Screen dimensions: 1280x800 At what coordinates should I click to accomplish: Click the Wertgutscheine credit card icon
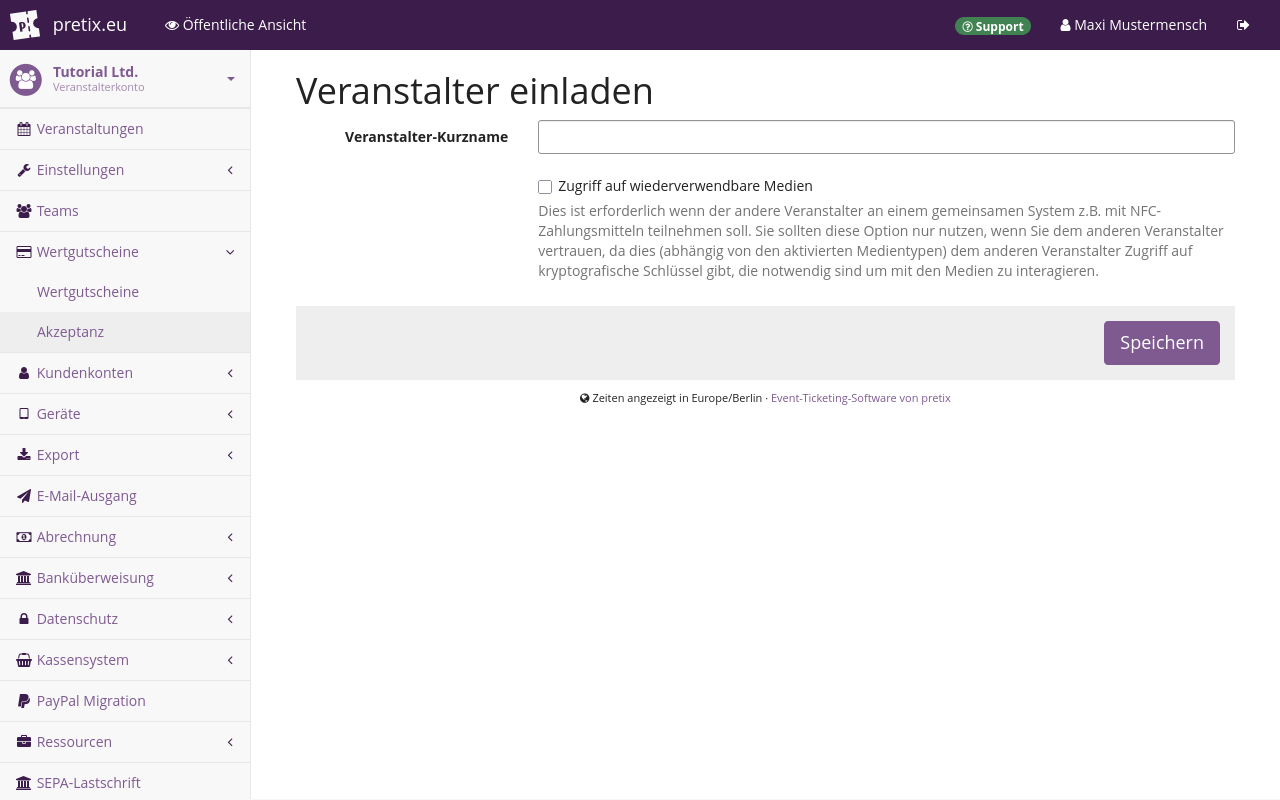pyautogui.click(x=24, y=252)
